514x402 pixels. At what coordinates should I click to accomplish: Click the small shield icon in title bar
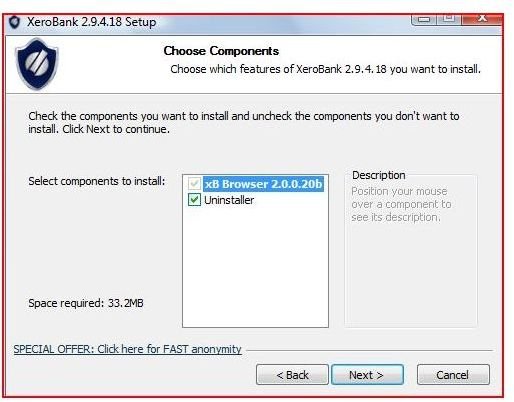[14, 22]
